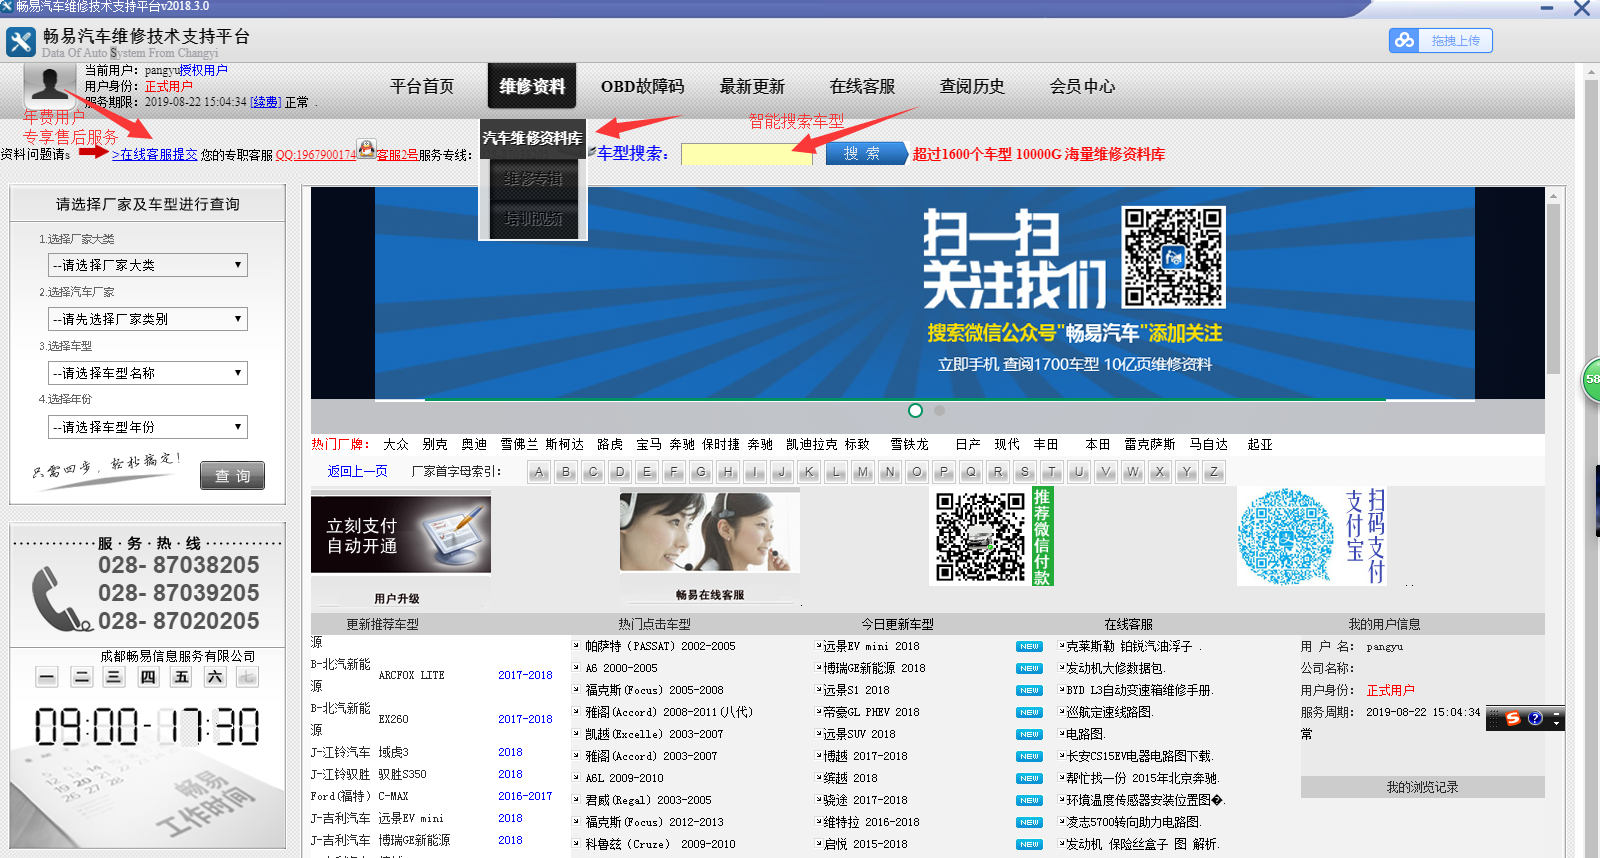Open the 在线客服 menu tab

(x=862, y=87)
